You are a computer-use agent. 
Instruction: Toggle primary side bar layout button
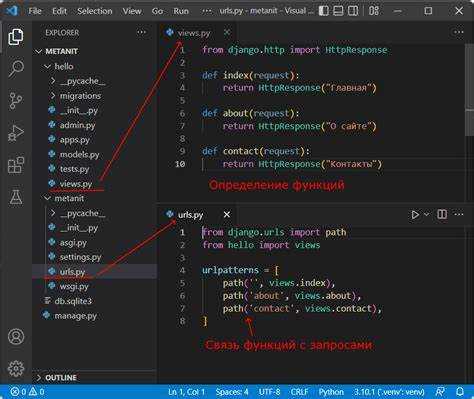pyautogui.click(x=323, y=11)
